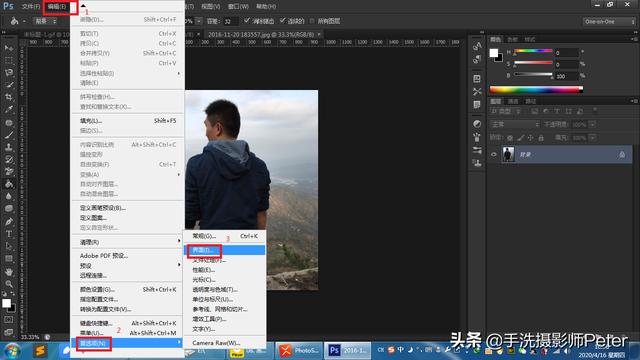Select the Rectangular Marquee tool
Screen dimensions: 640x360
[x=9, y=60]
